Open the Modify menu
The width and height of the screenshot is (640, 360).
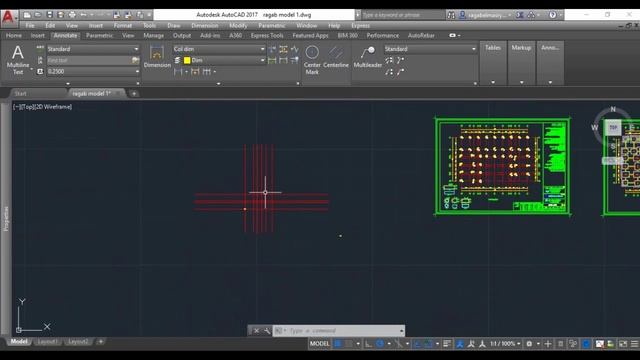[x=238, y=25]
